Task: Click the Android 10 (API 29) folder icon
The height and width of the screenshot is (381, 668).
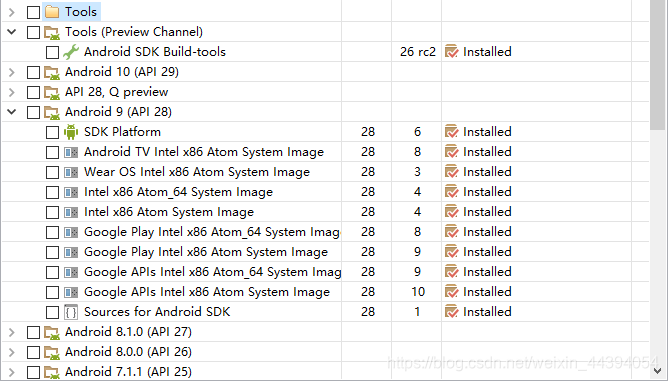Action: [52, 72]
